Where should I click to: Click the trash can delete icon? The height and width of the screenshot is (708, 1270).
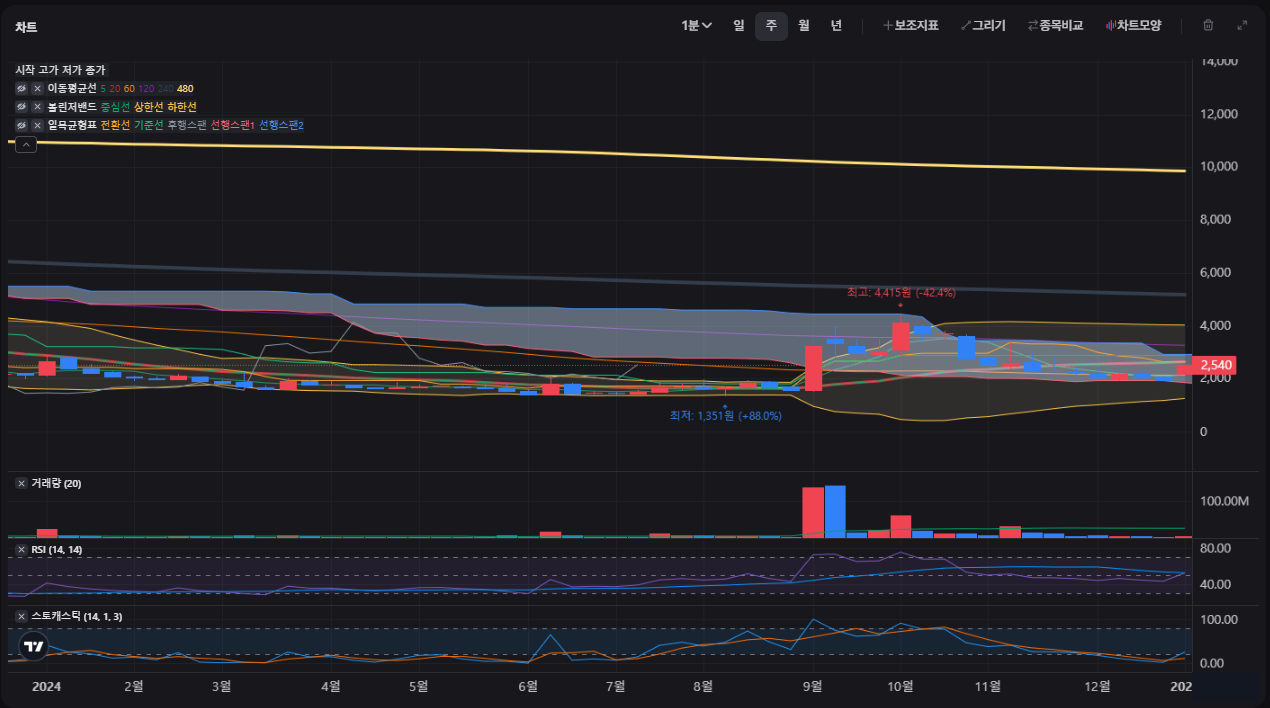1208,26
